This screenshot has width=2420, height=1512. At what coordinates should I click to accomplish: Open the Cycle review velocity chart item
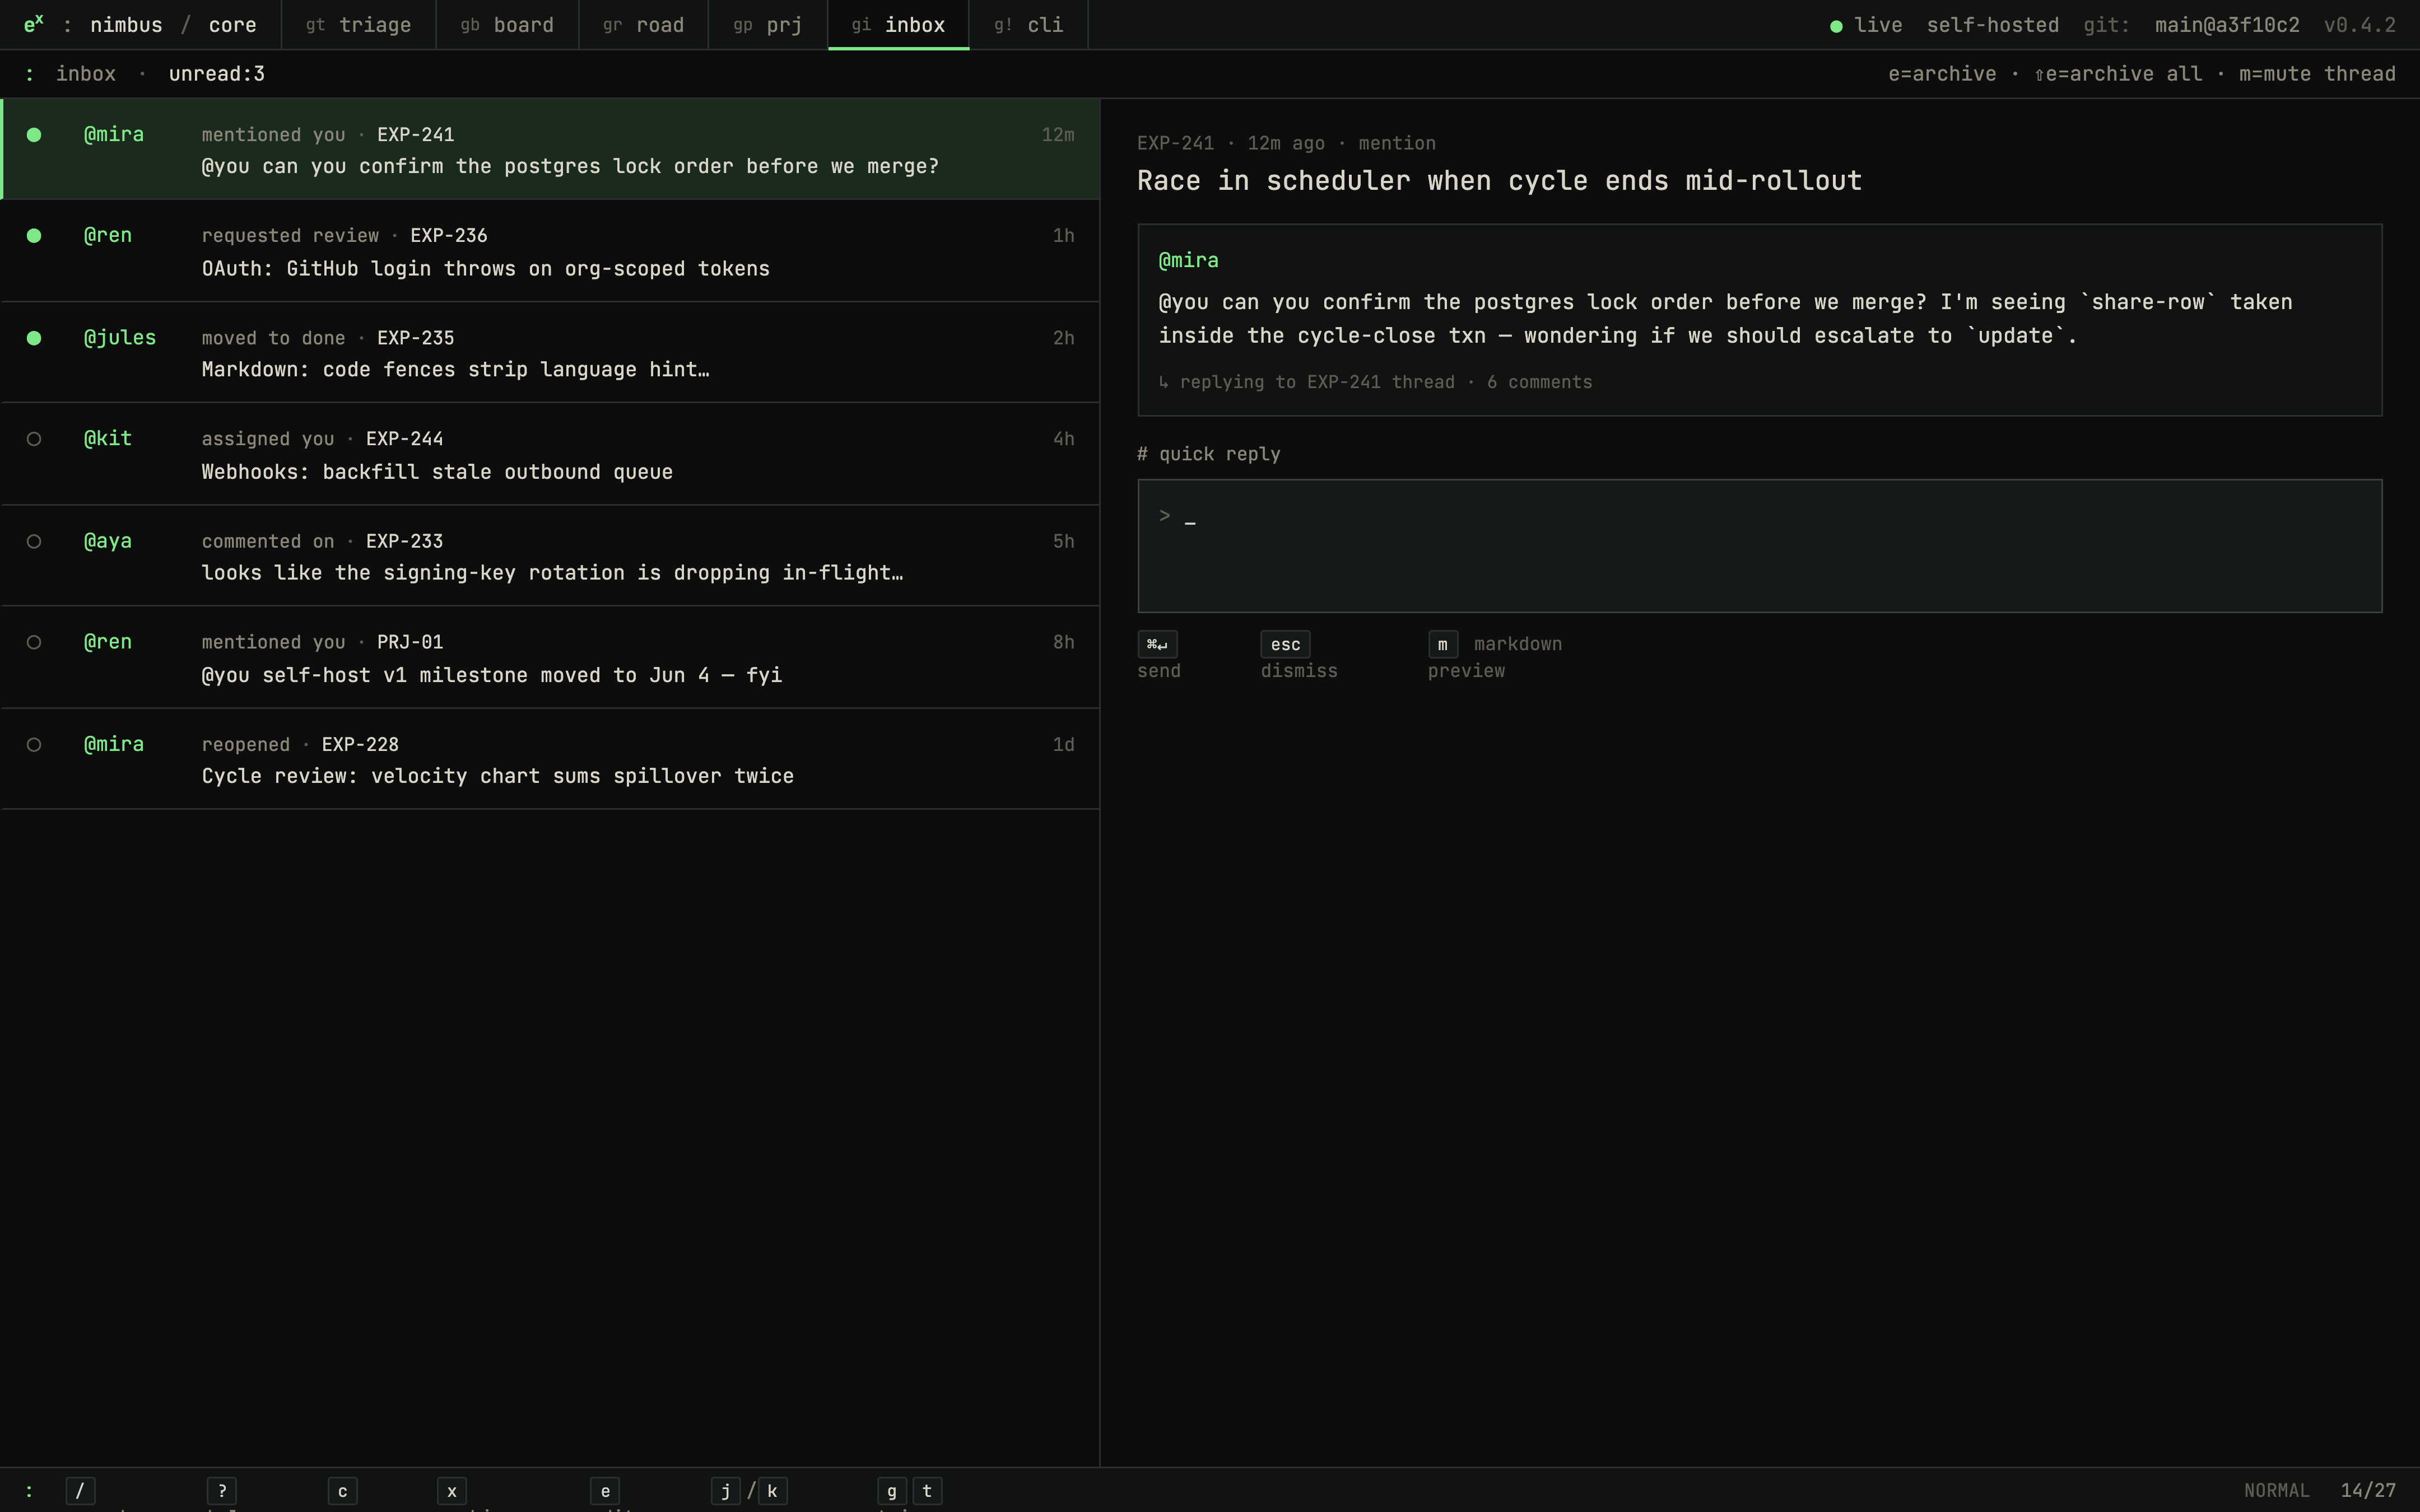[550, 759]
